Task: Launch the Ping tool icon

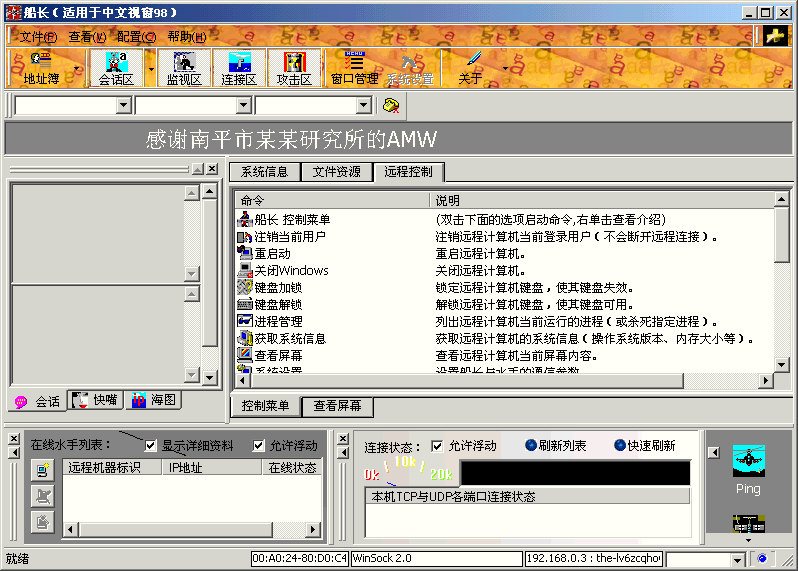Action: (x=747, y=470)
